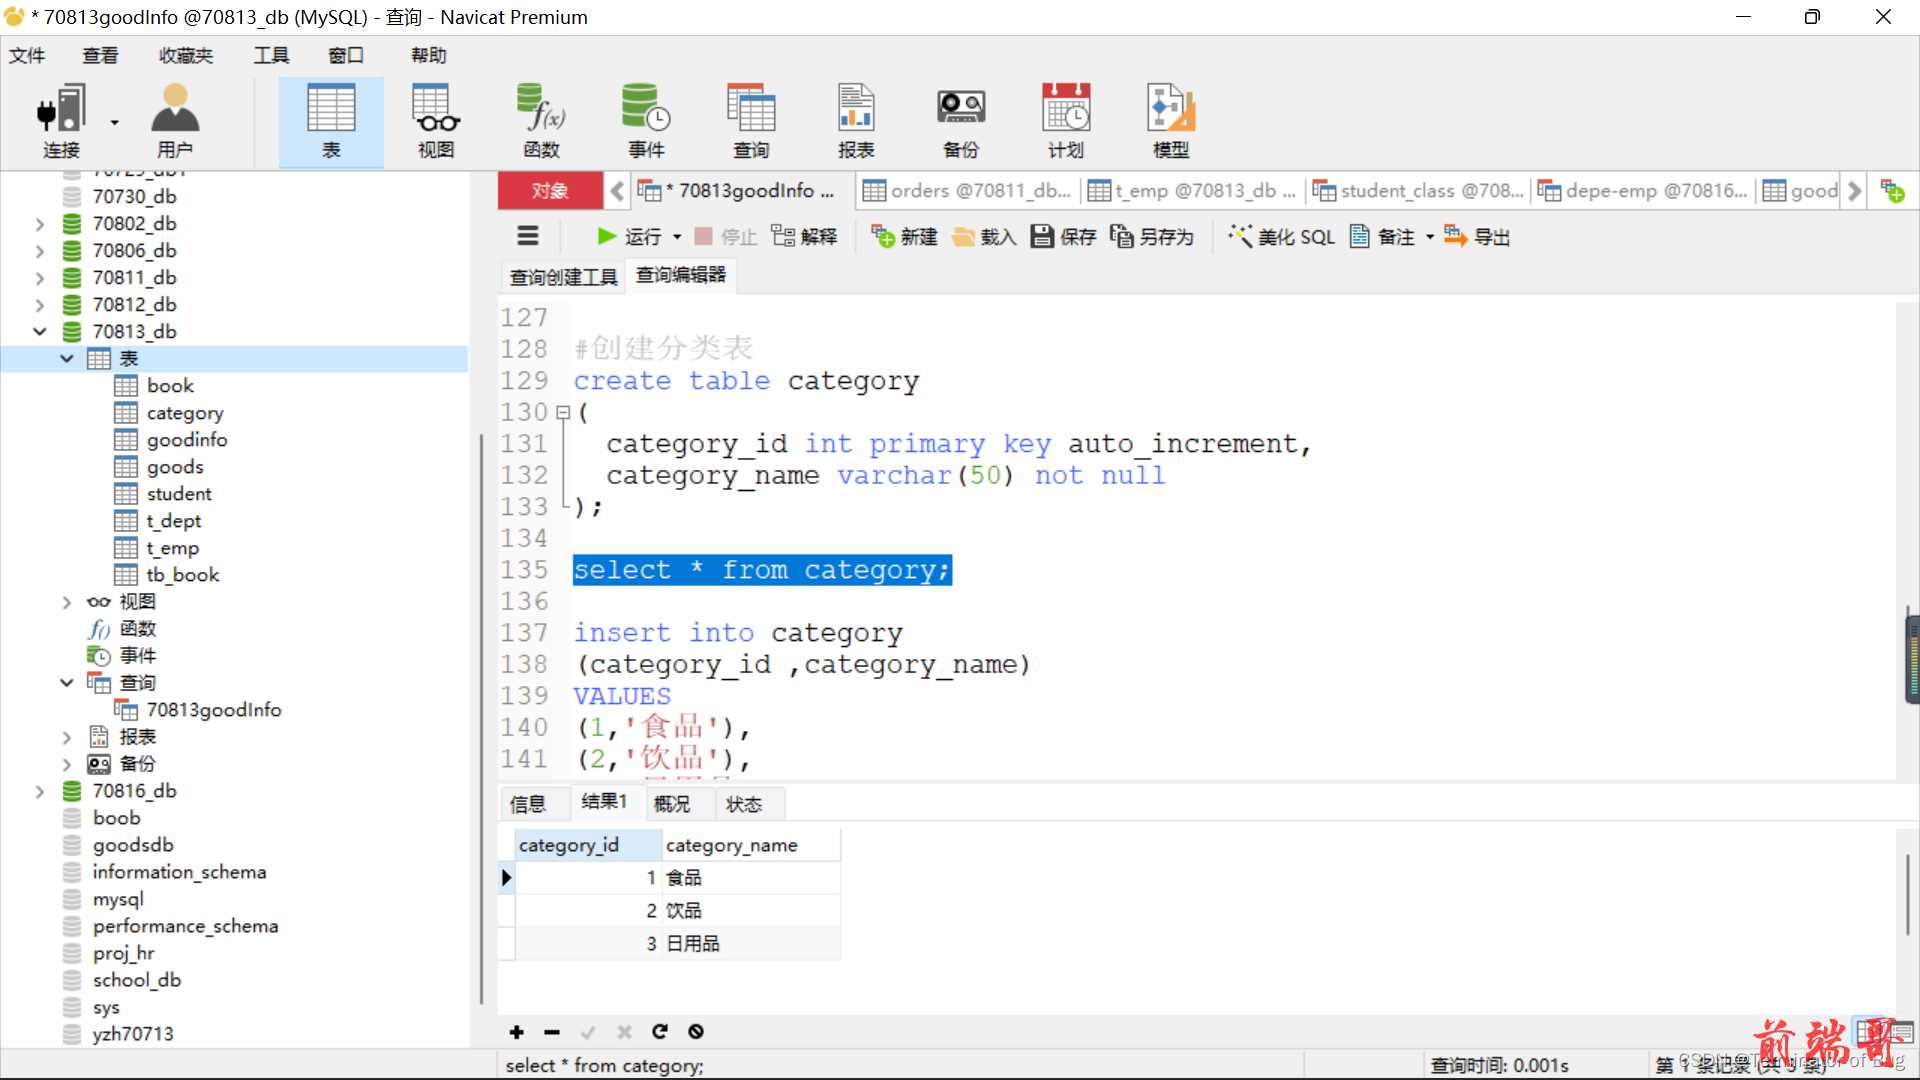Collapse code block at line 130
This screenshot has height=1080, width=1920.
[x=564, y=412]
